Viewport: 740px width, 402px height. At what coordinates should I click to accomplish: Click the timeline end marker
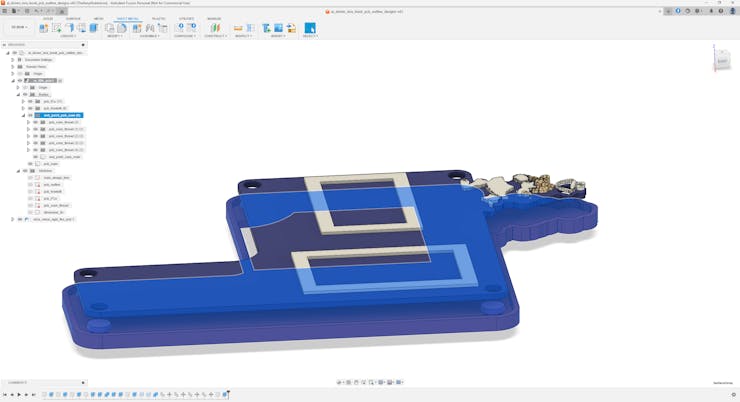(228, 394)
